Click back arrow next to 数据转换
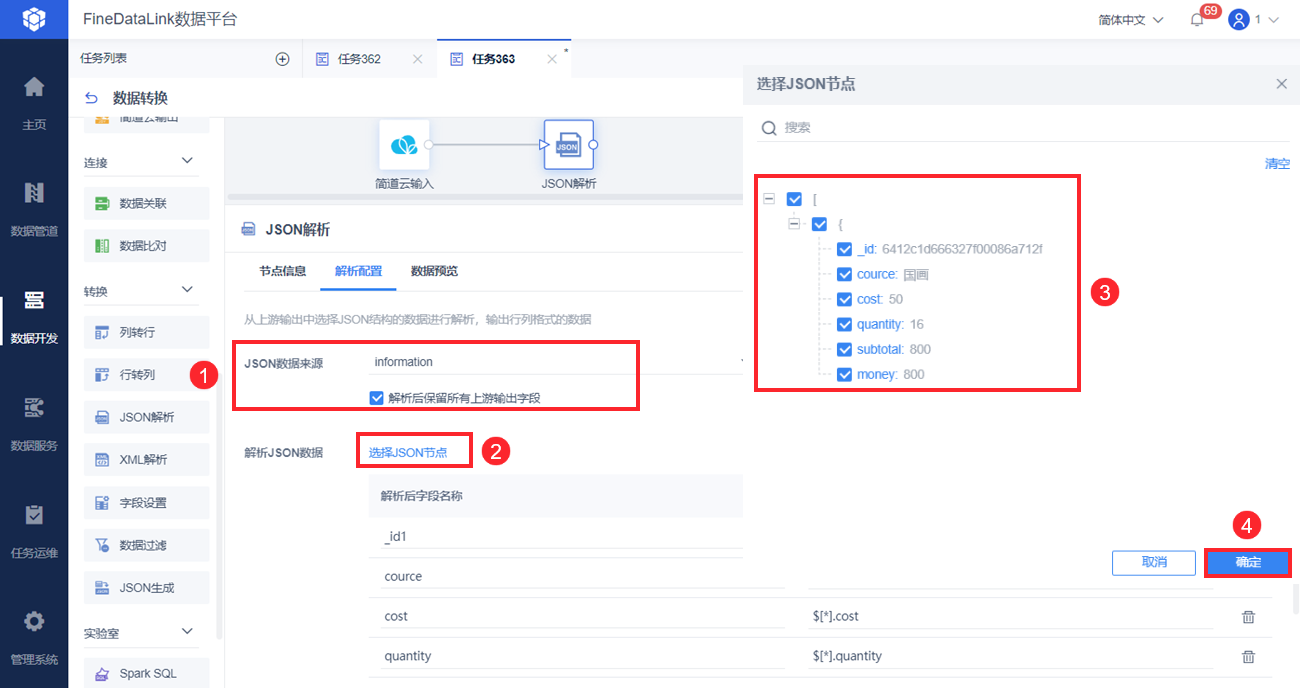Viewport: 1300px width, 688px height. point(92,98)
